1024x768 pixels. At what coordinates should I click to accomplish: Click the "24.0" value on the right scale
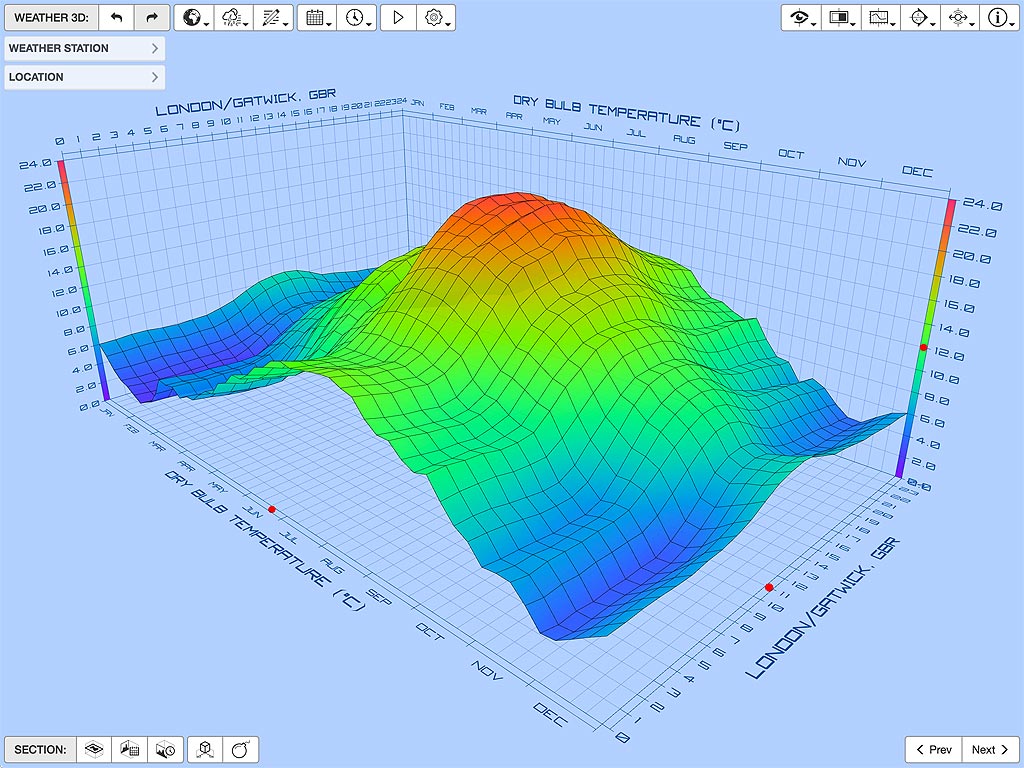982,205
